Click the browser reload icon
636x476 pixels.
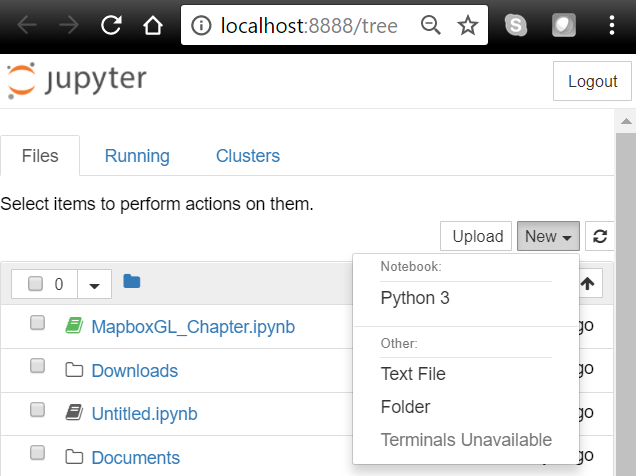coord(112,26)
